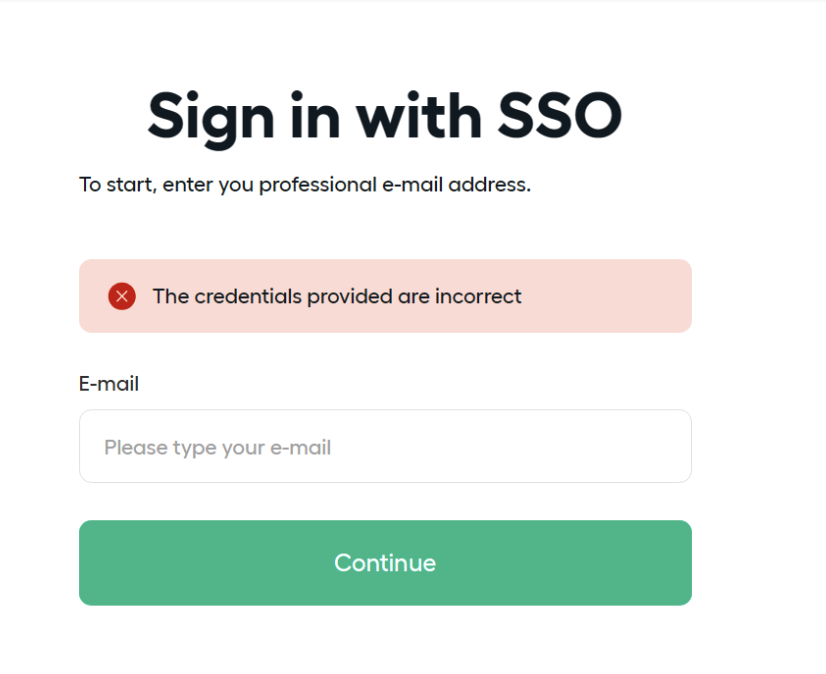Click the 'Please type your e-mail' placeholder

[218, 448]
